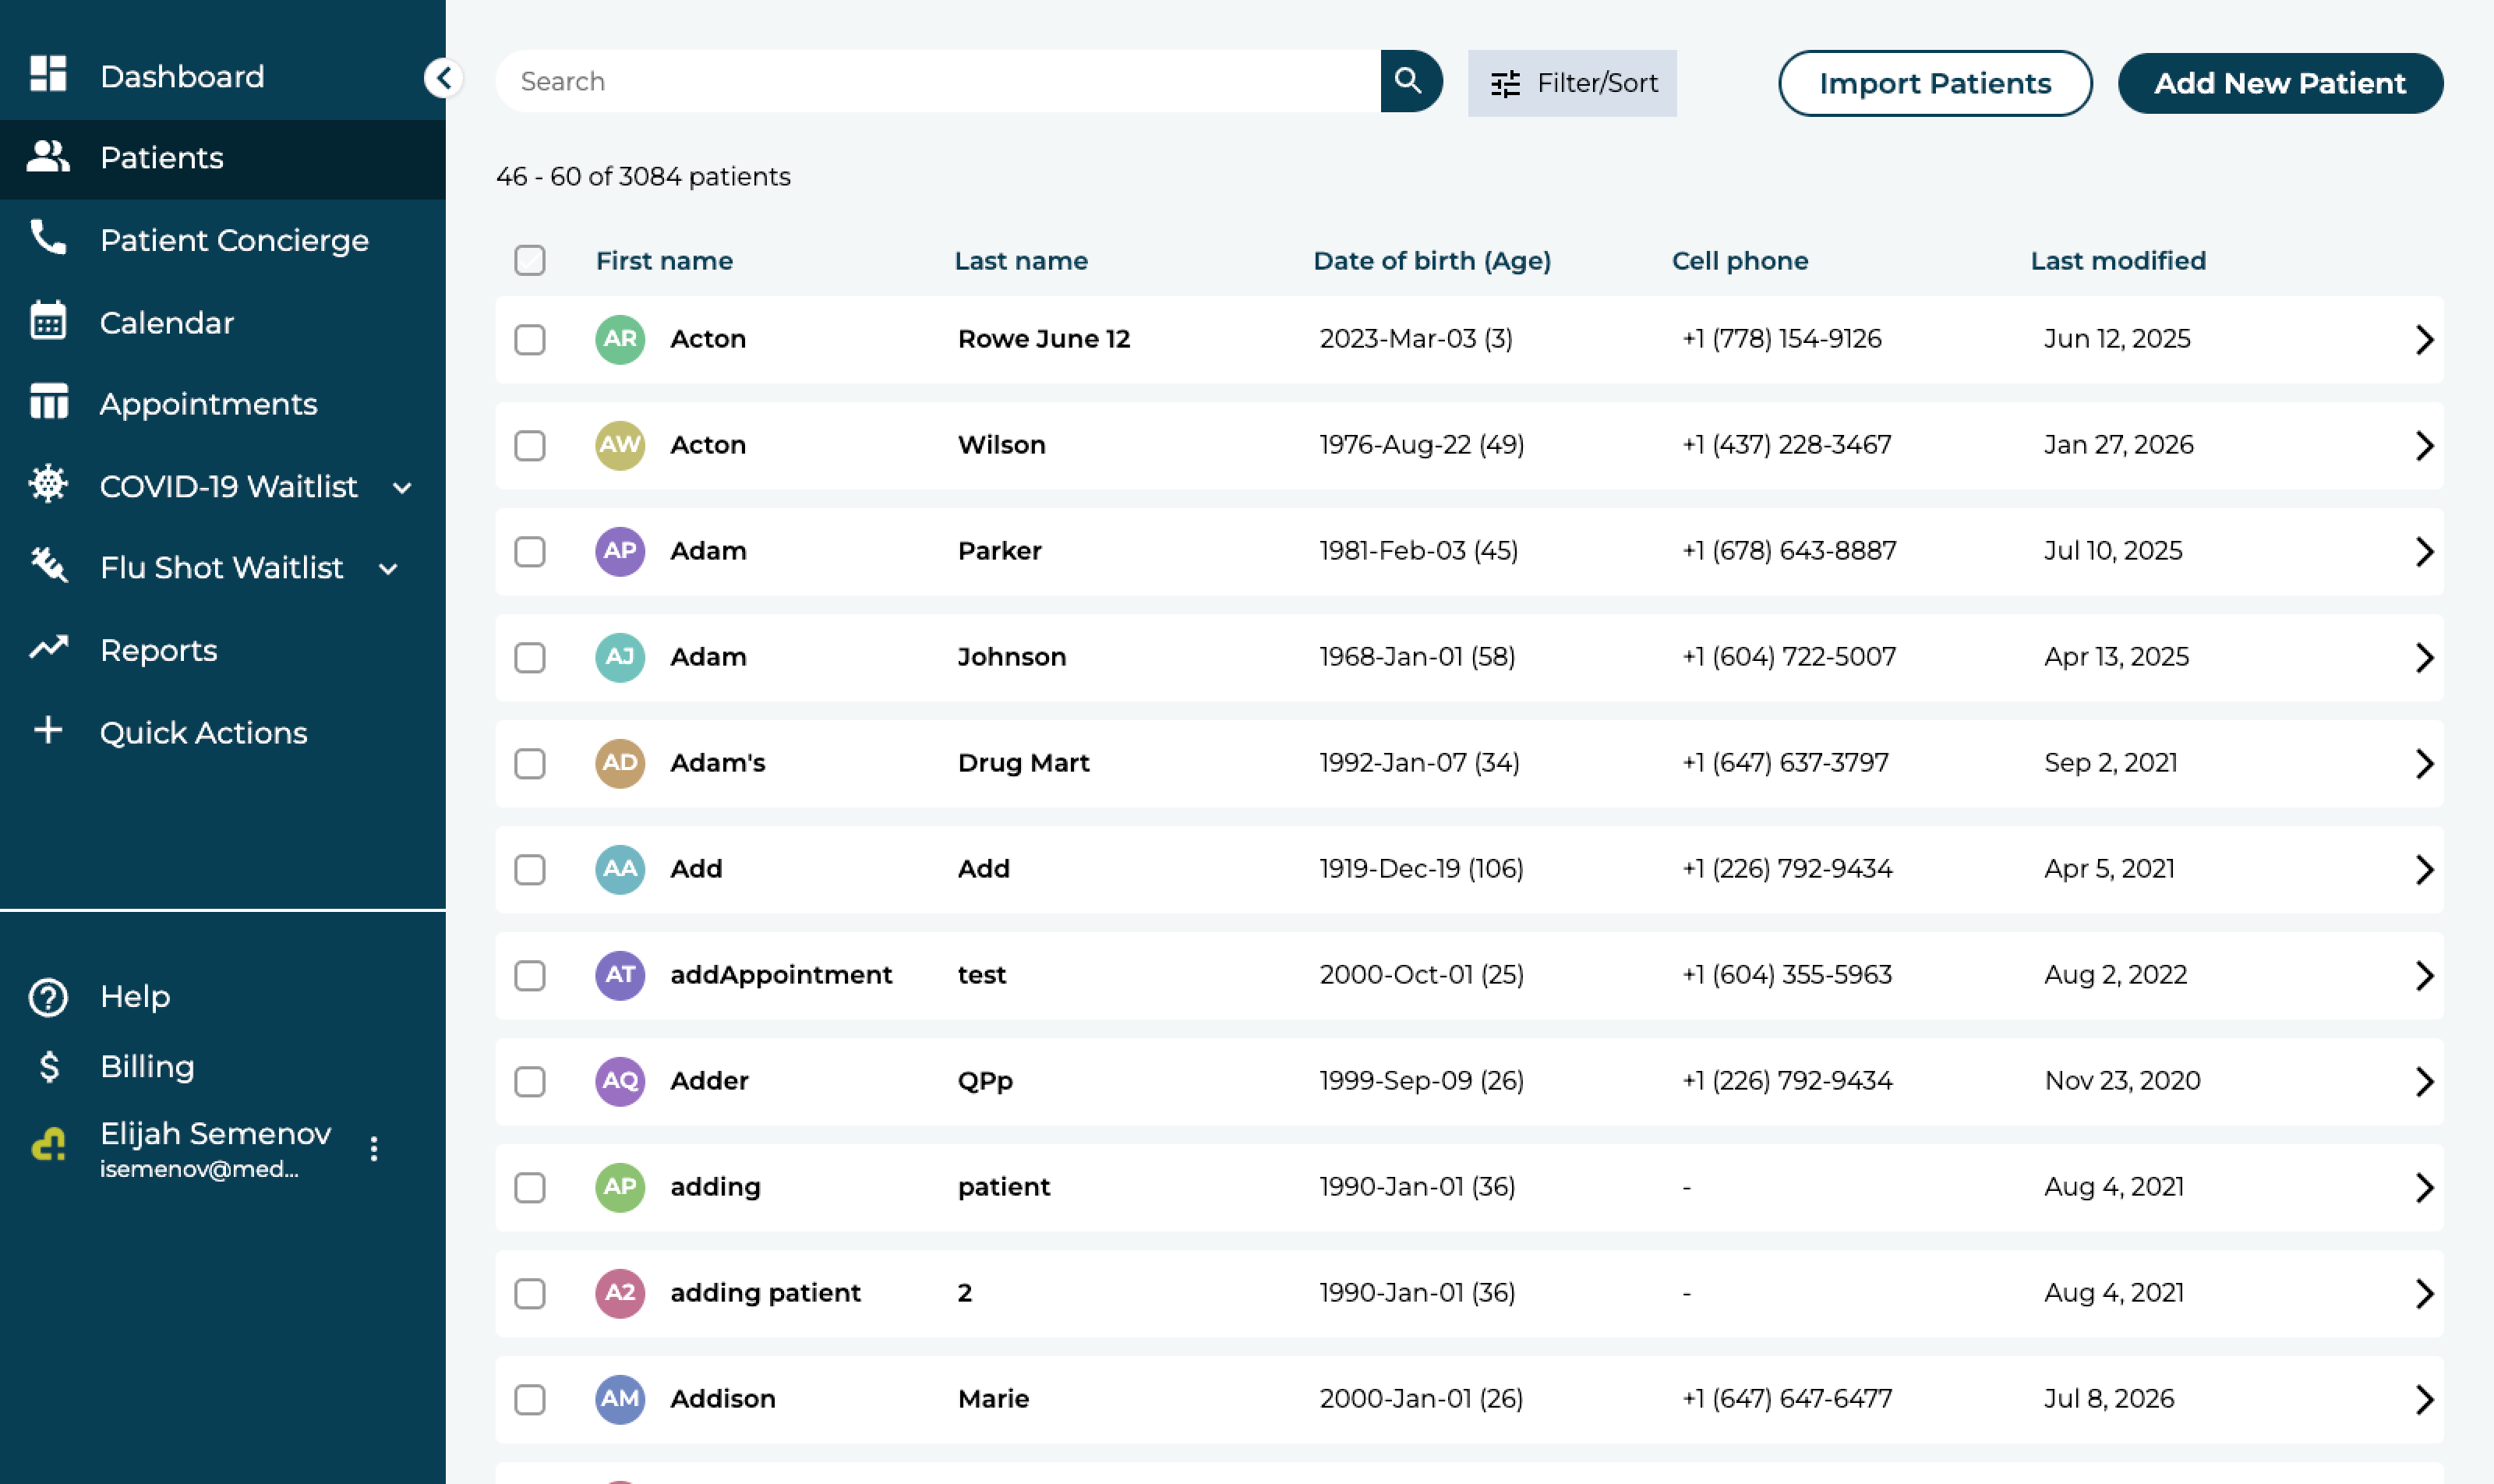Toggle the select-all header checkbox

(530, 260)
